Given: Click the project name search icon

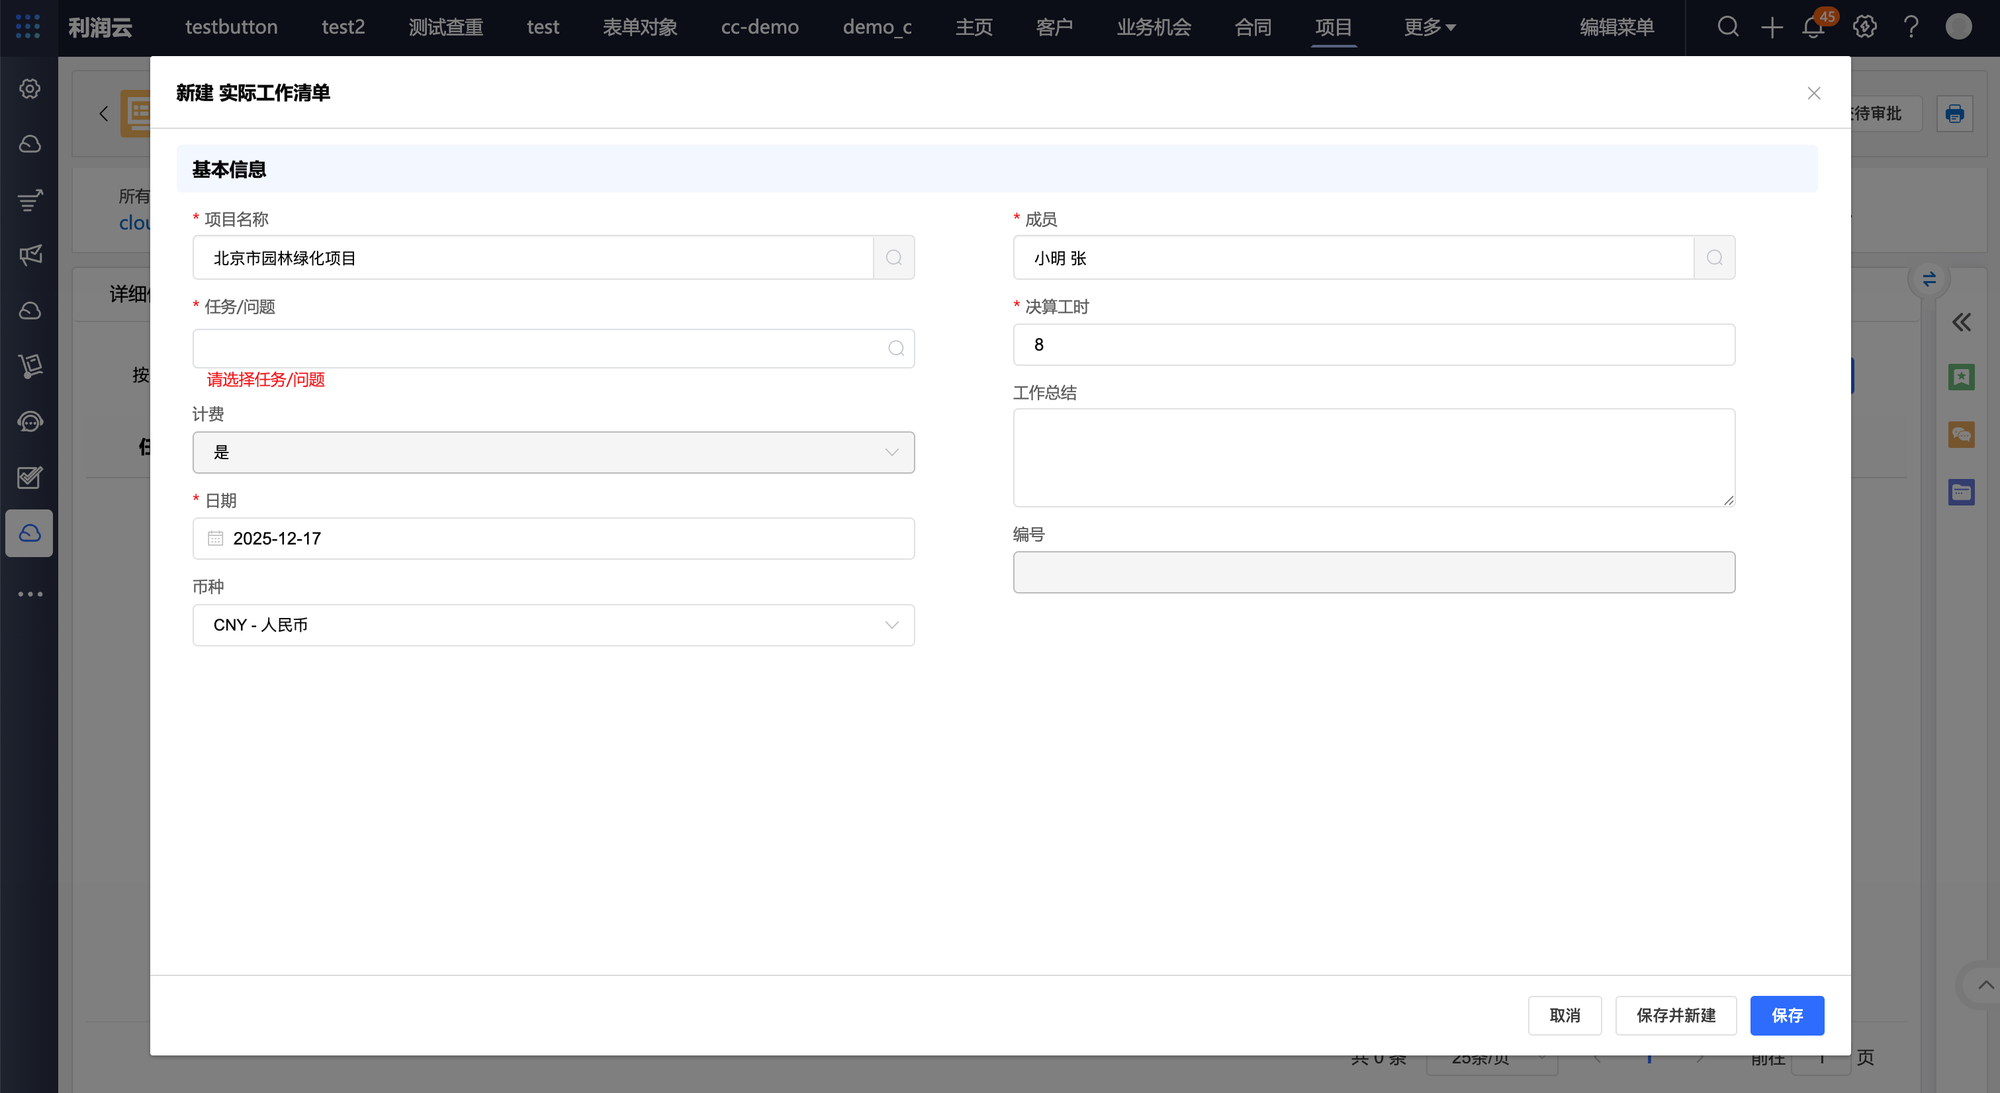Looking at the screenshot, I should [894, 258].
